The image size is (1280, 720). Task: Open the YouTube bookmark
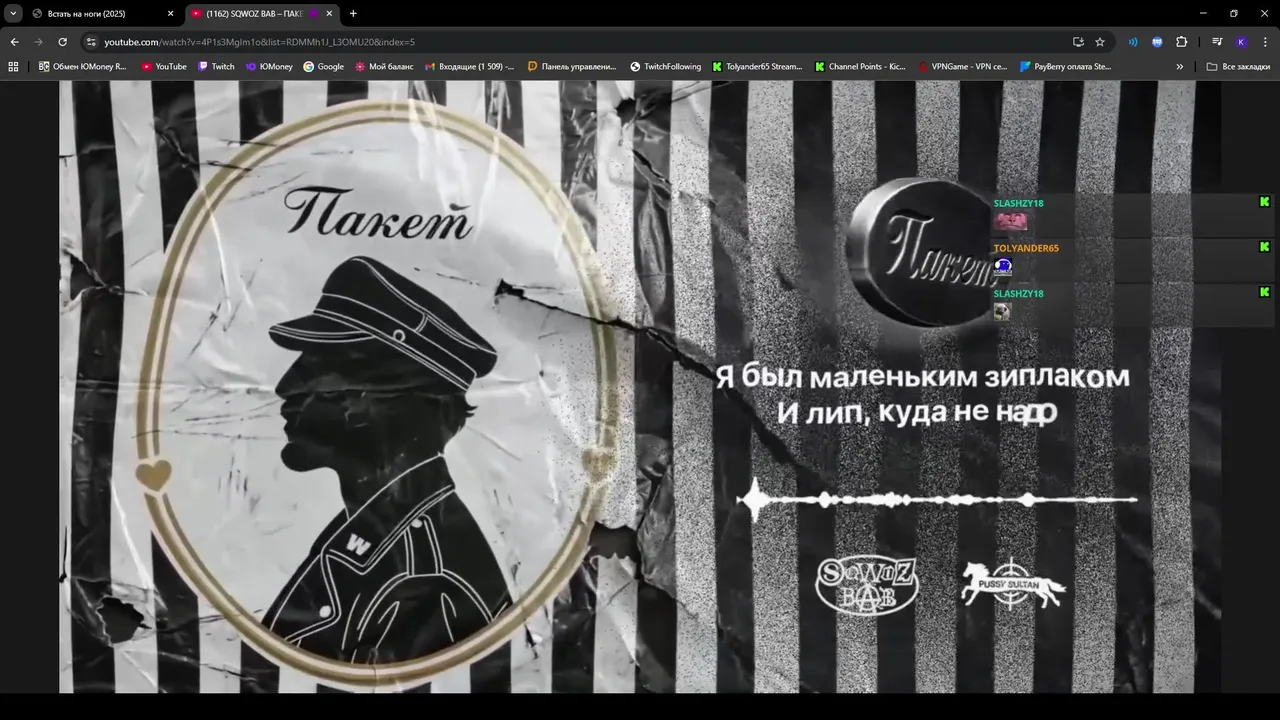[164, 67]
